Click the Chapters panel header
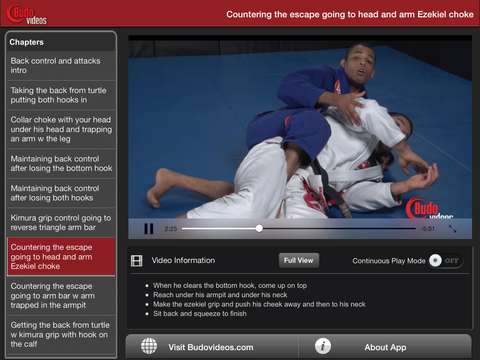 [61, 42]
